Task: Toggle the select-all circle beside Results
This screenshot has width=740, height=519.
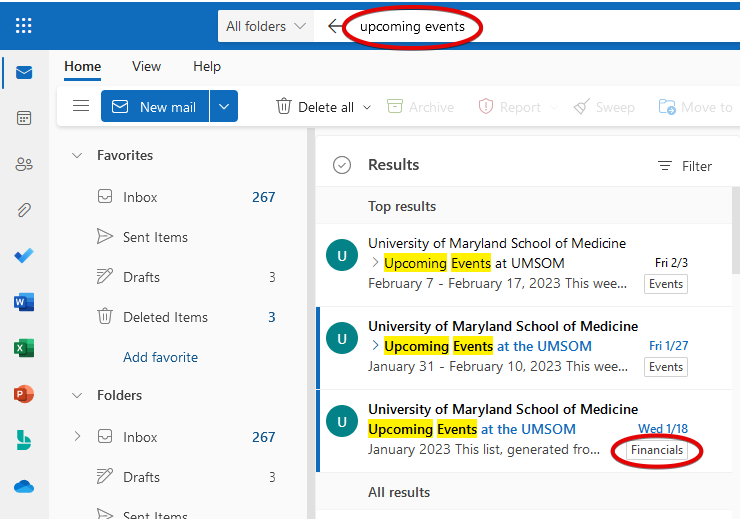Action: pos(342,165)
